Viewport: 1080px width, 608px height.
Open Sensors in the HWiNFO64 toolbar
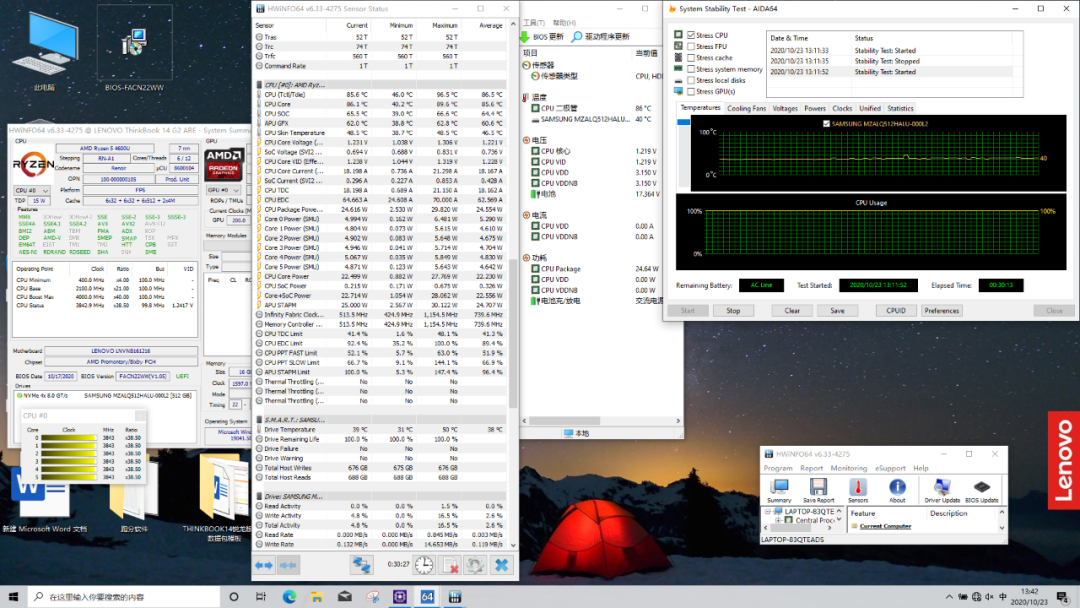coord(858,488)
